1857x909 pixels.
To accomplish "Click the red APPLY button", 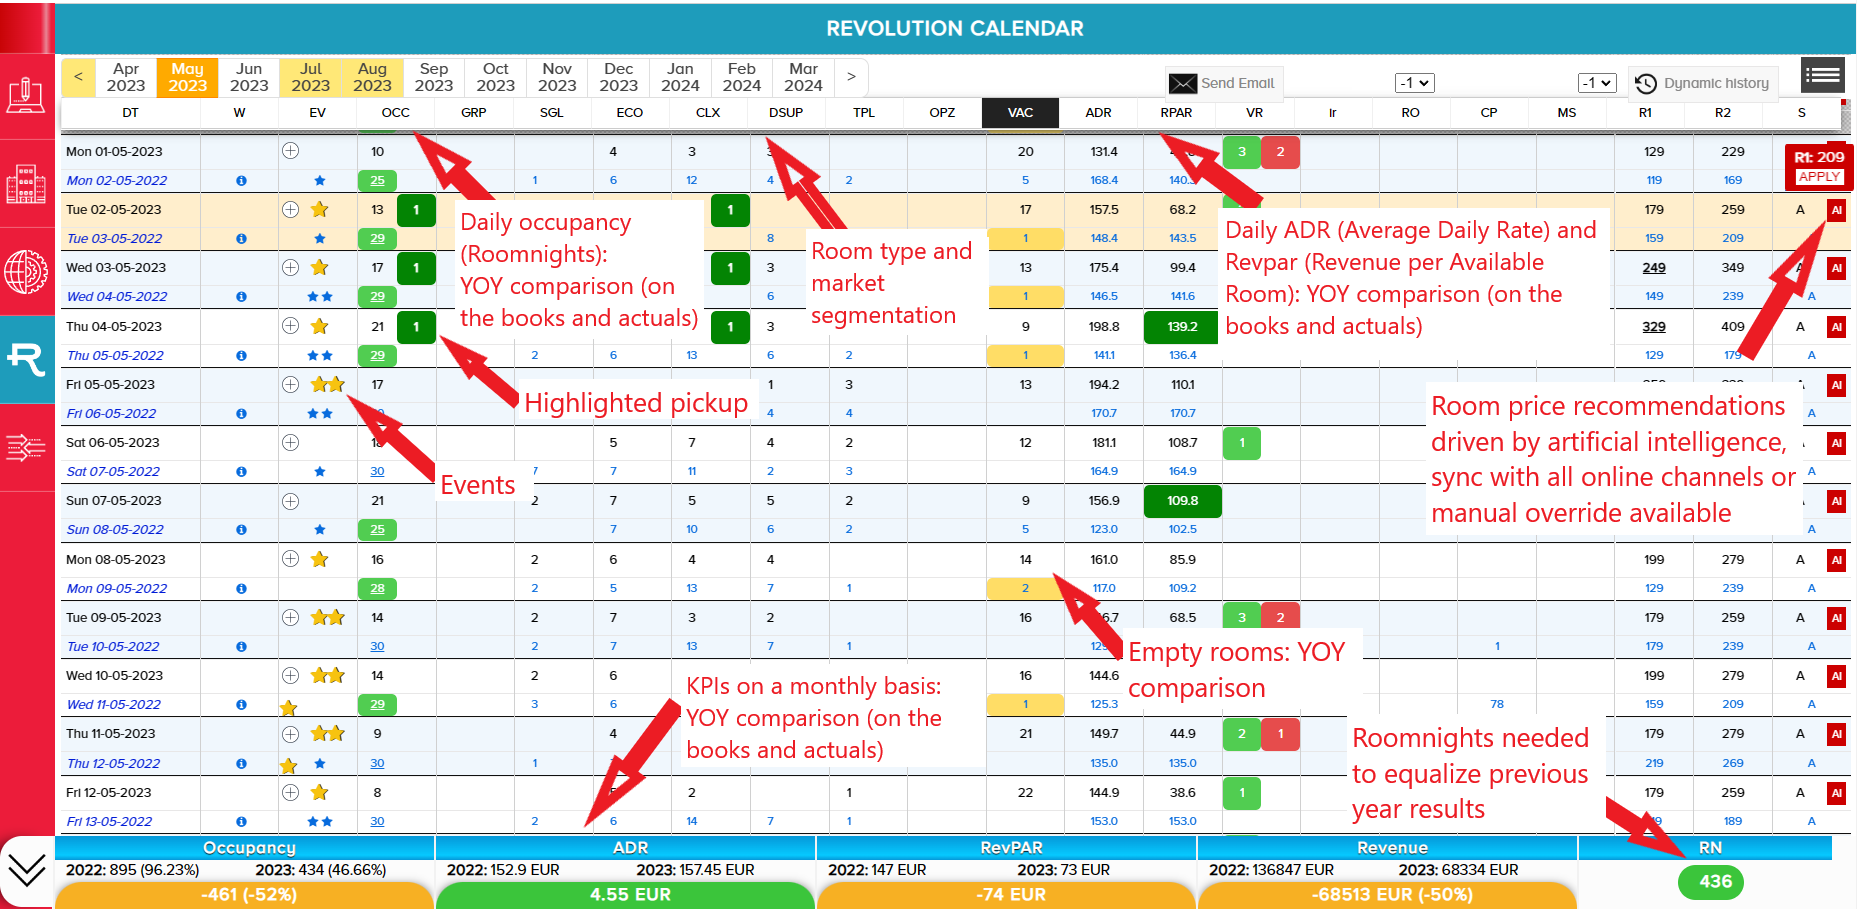I will point(1819,177).
